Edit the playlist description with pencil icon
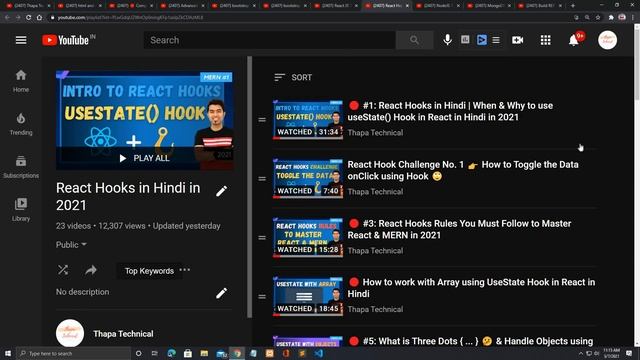The width and height of the screenshot is (640, 360). (x=221, y=293)
